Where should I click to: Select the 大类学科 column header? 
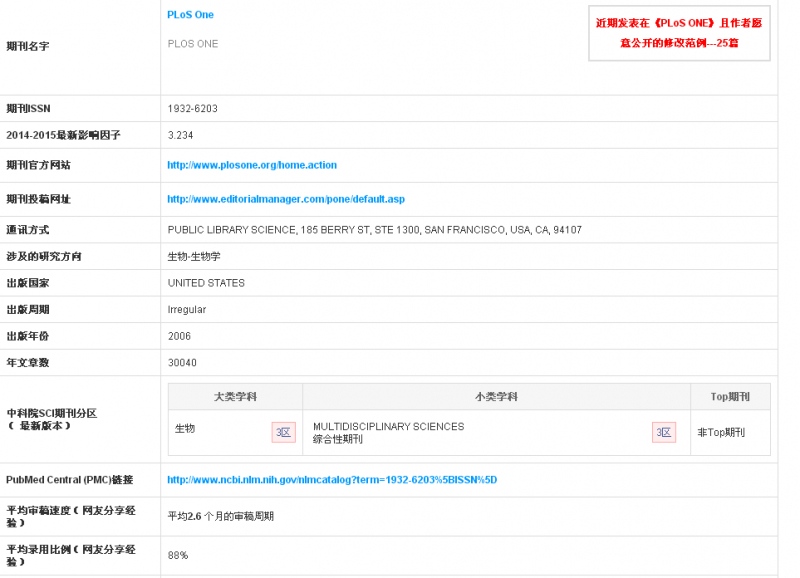[x=235, y=397]
